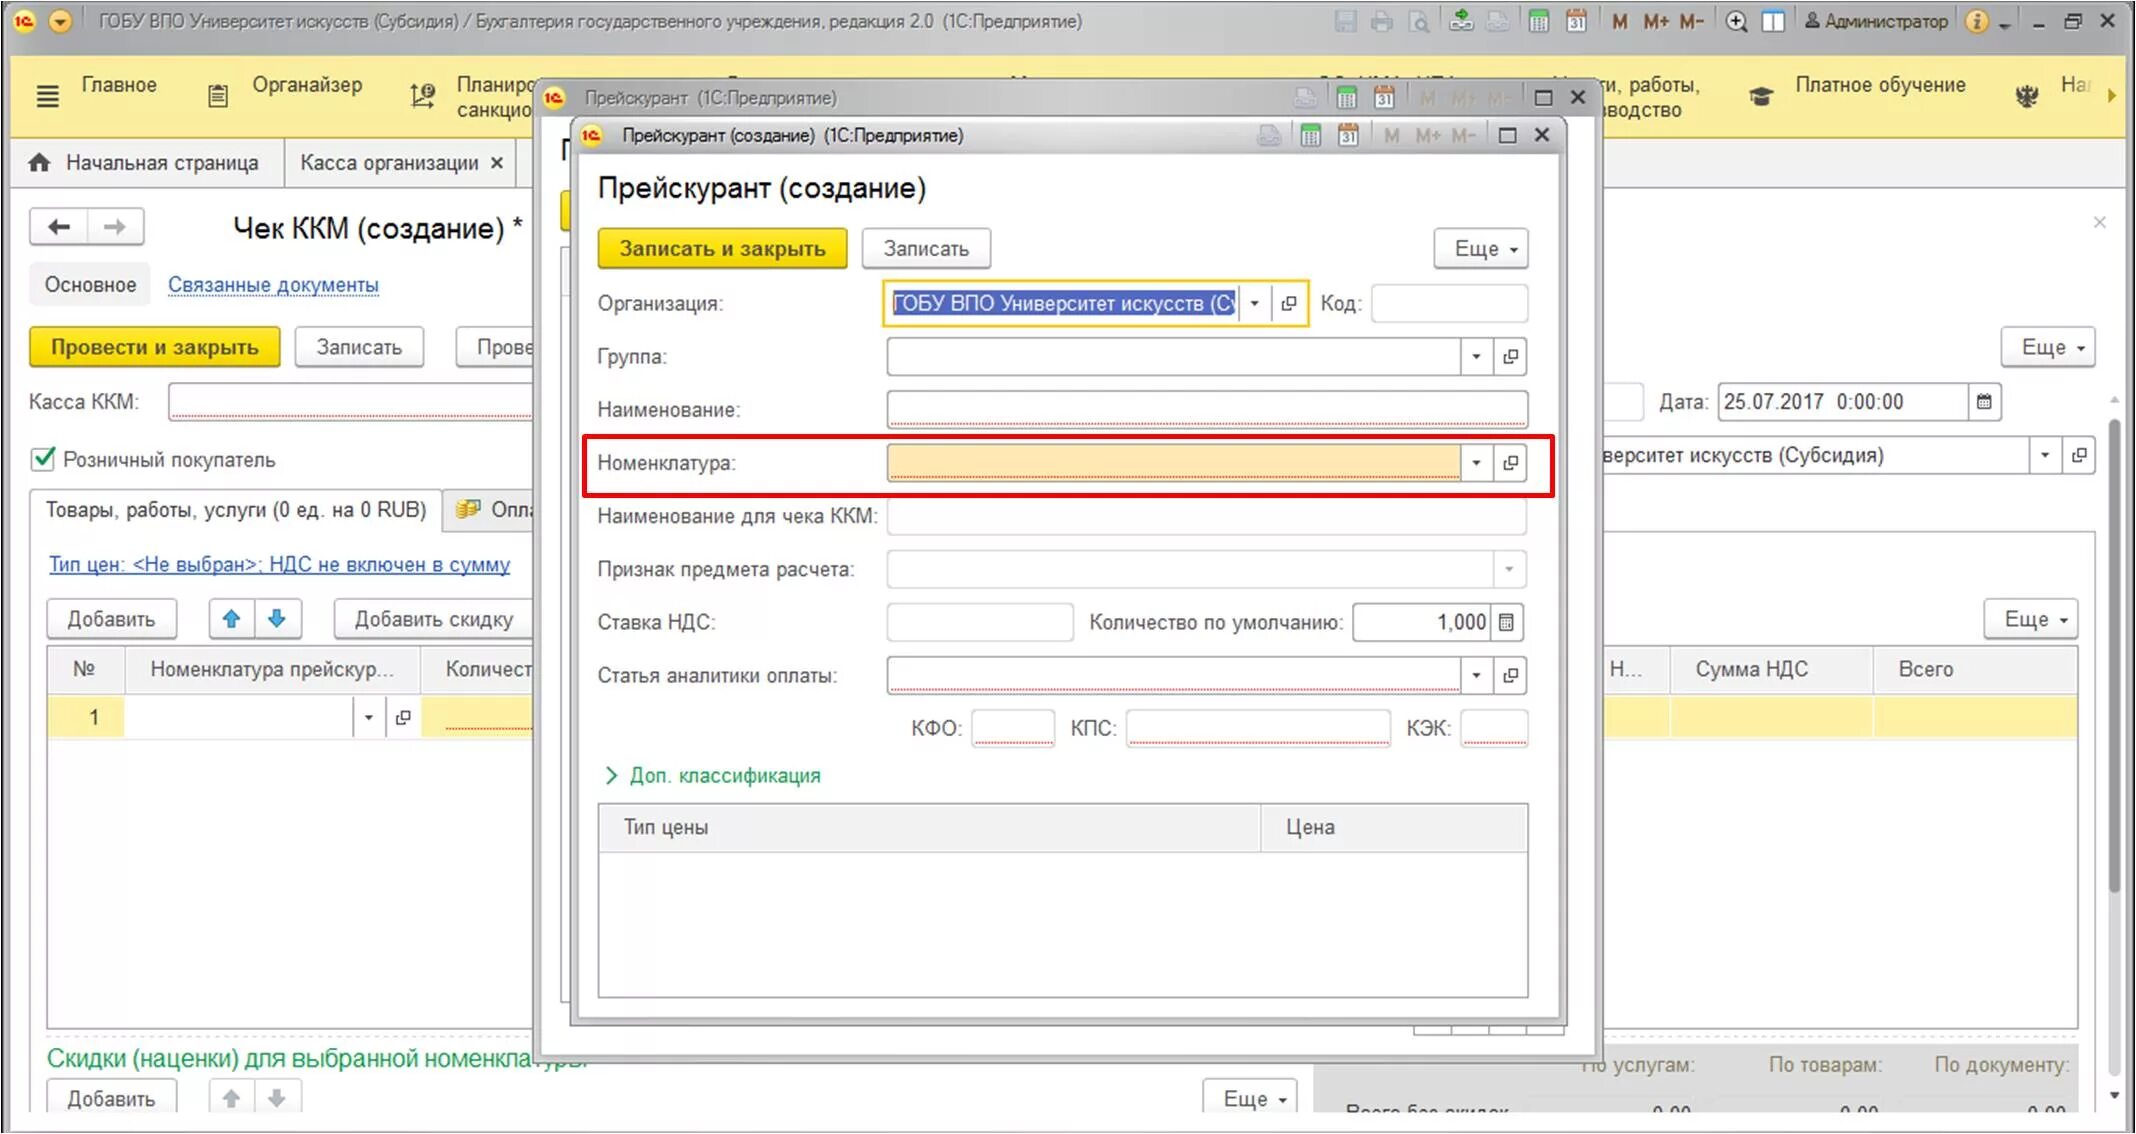
Task: Click into Наименование input field
Action: click(x=1205, y=409)
